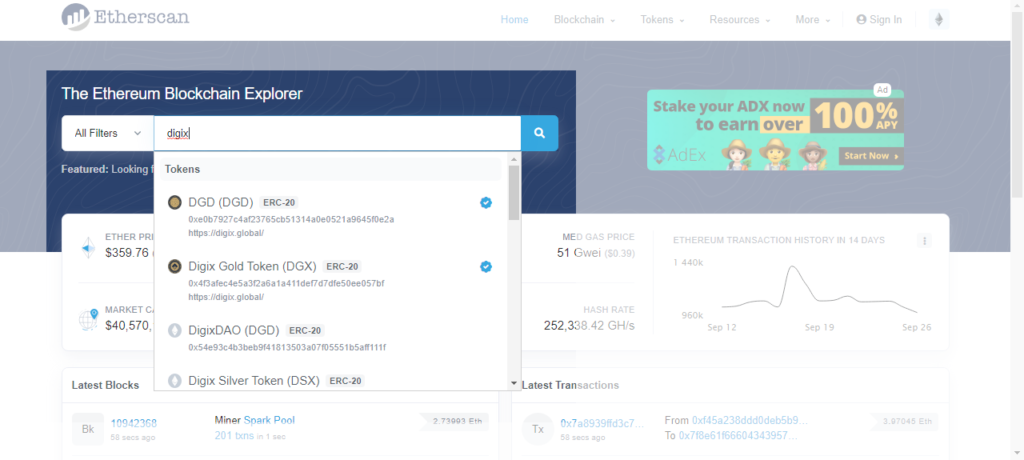
Task: Click the Etherscan logo
Action: point(125,16)
